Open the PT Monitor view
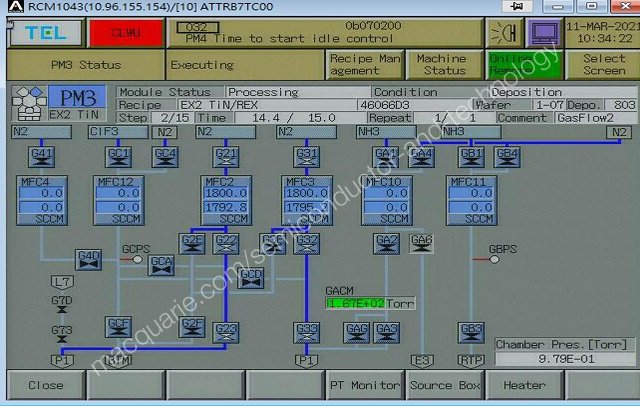640x406 pixels. (364, 385)
